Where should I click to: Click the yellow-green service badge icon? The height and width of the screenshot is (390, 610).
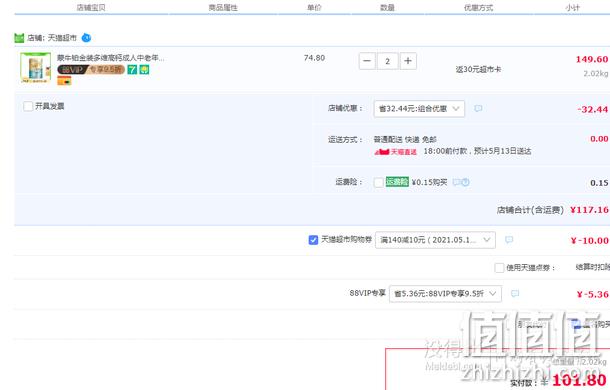pos(144,70)
